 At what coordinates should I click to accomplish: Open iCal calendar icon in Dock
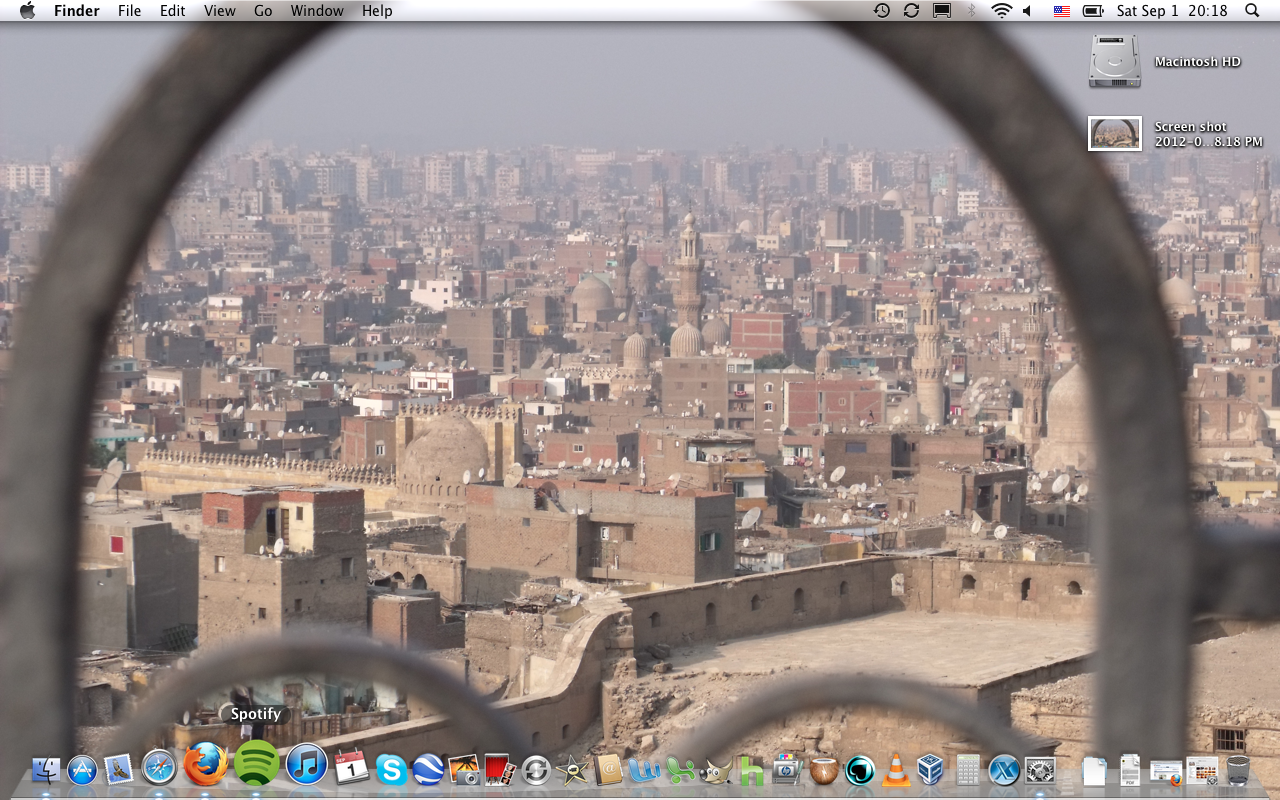click(x=352, y=768)
